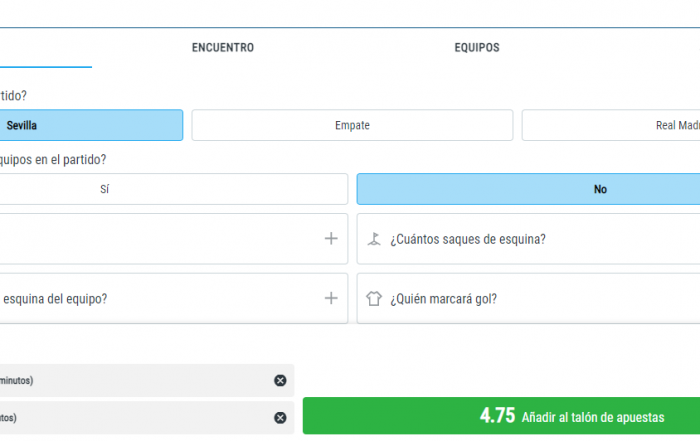Viewport: 700px width, 441px height.
Task: Switch to the ENCUENTRO tab
Action: tap(222, 48)
